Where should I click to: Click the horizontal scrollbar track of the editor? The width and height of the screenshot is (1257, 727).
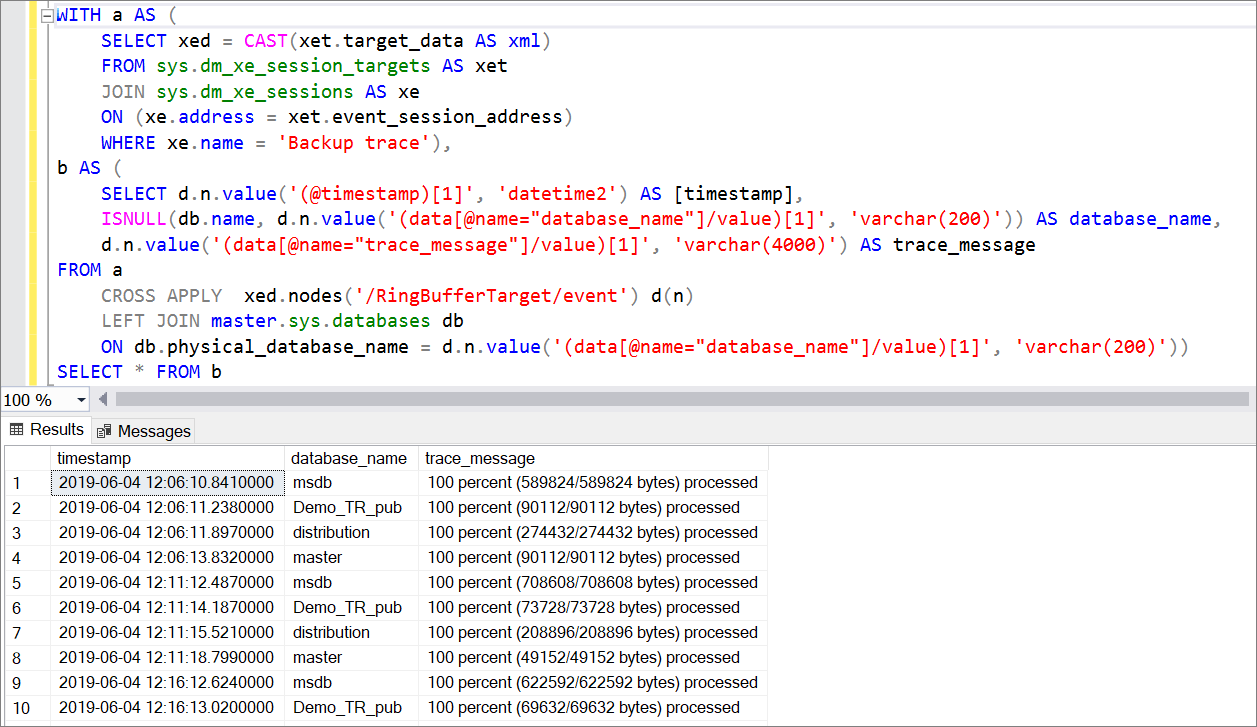(x=680, y=399)
